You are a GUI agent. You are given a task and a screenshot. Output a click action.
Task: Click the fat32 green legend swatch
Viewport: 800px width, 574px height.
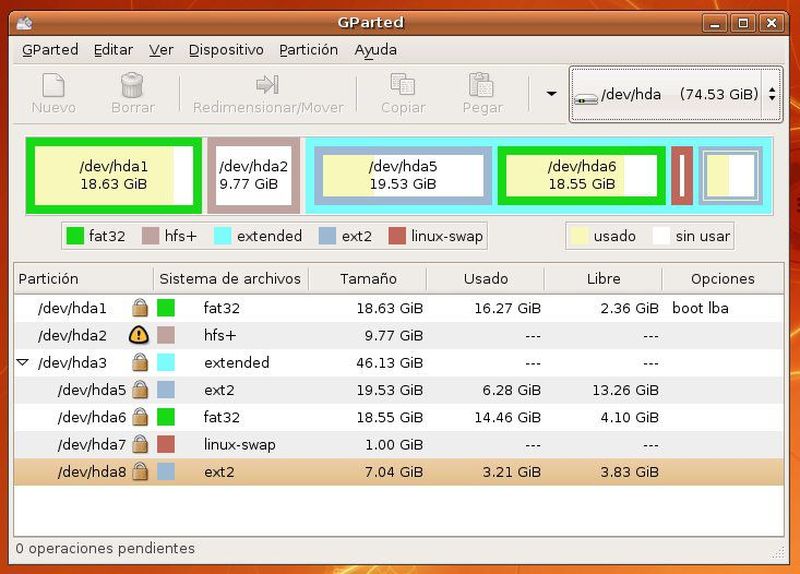coord(74,237)
